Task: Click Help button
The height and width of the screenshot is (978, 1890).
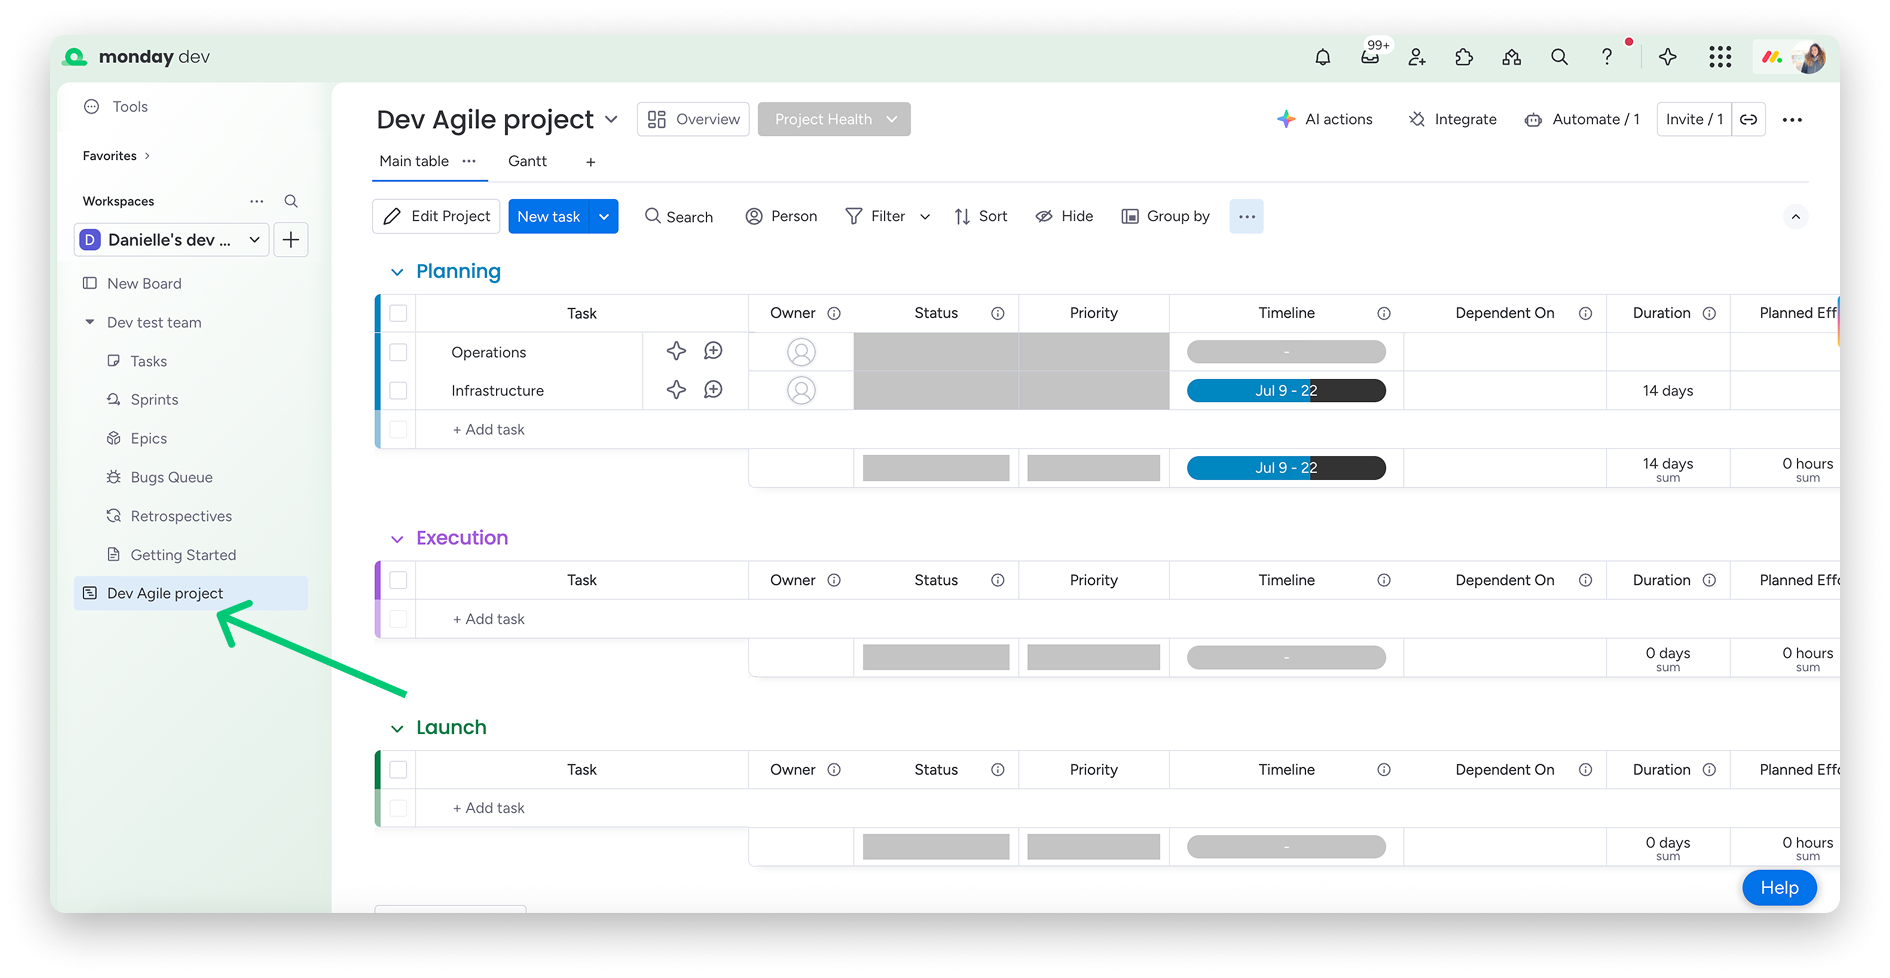Action: (x=1779, y=888)
